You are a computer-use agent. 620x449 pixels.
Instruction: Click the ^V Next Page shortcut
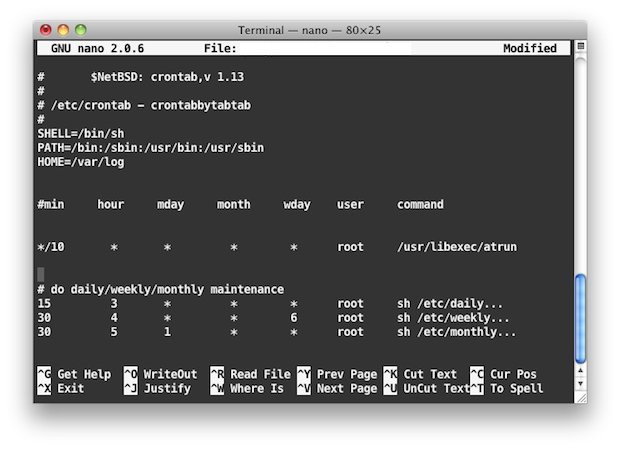point(337,388)
